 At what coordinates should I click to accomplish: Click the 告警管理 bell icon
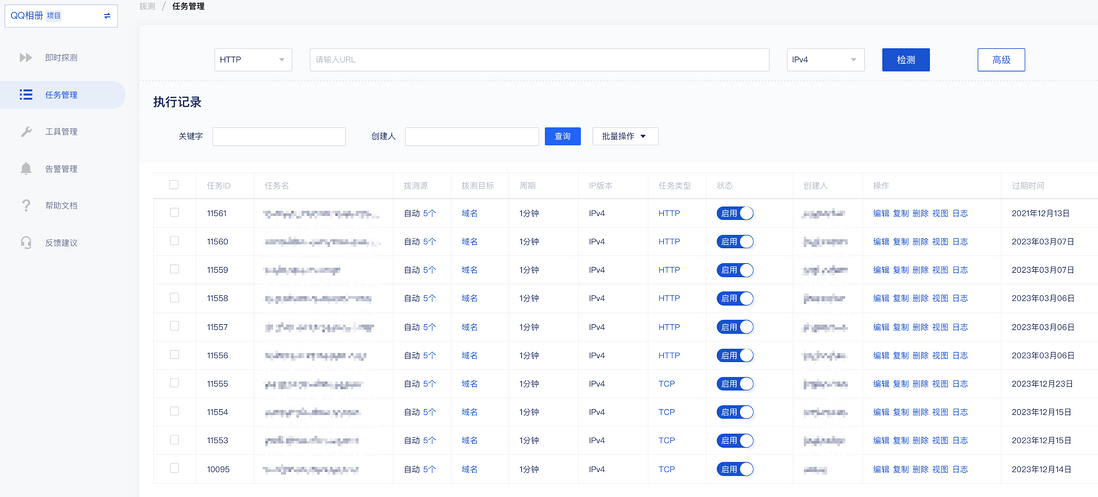pyautogui.click(x=26, y=169)
